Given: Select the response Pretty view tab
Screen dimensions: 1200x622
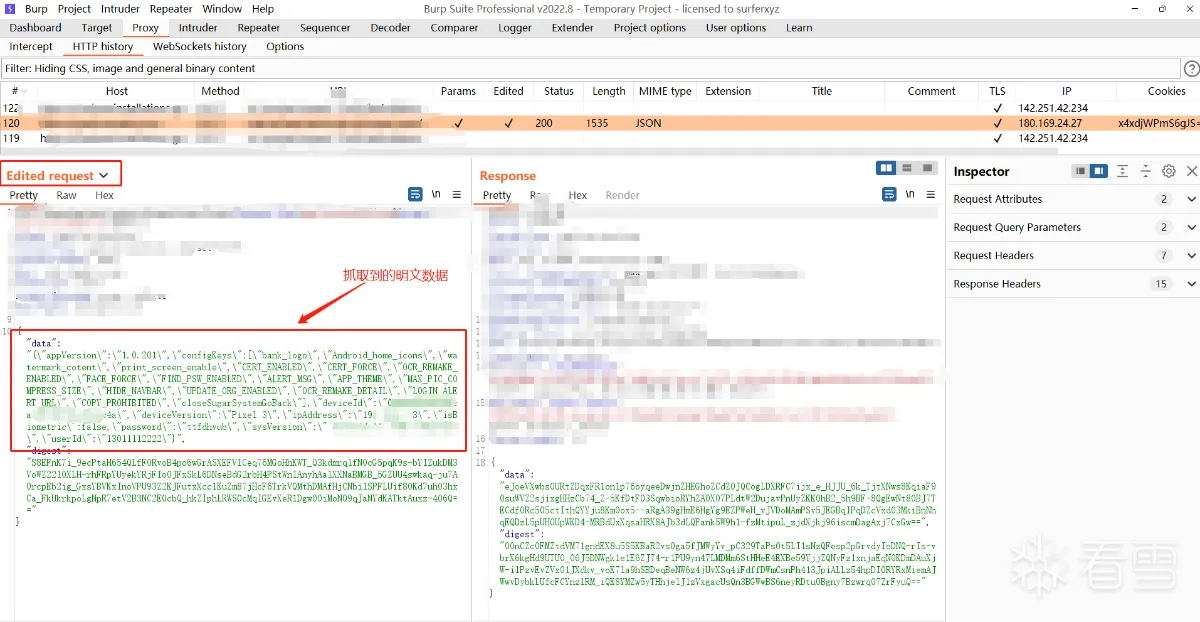Looking at the screenshot, I should tap(497, 195).
